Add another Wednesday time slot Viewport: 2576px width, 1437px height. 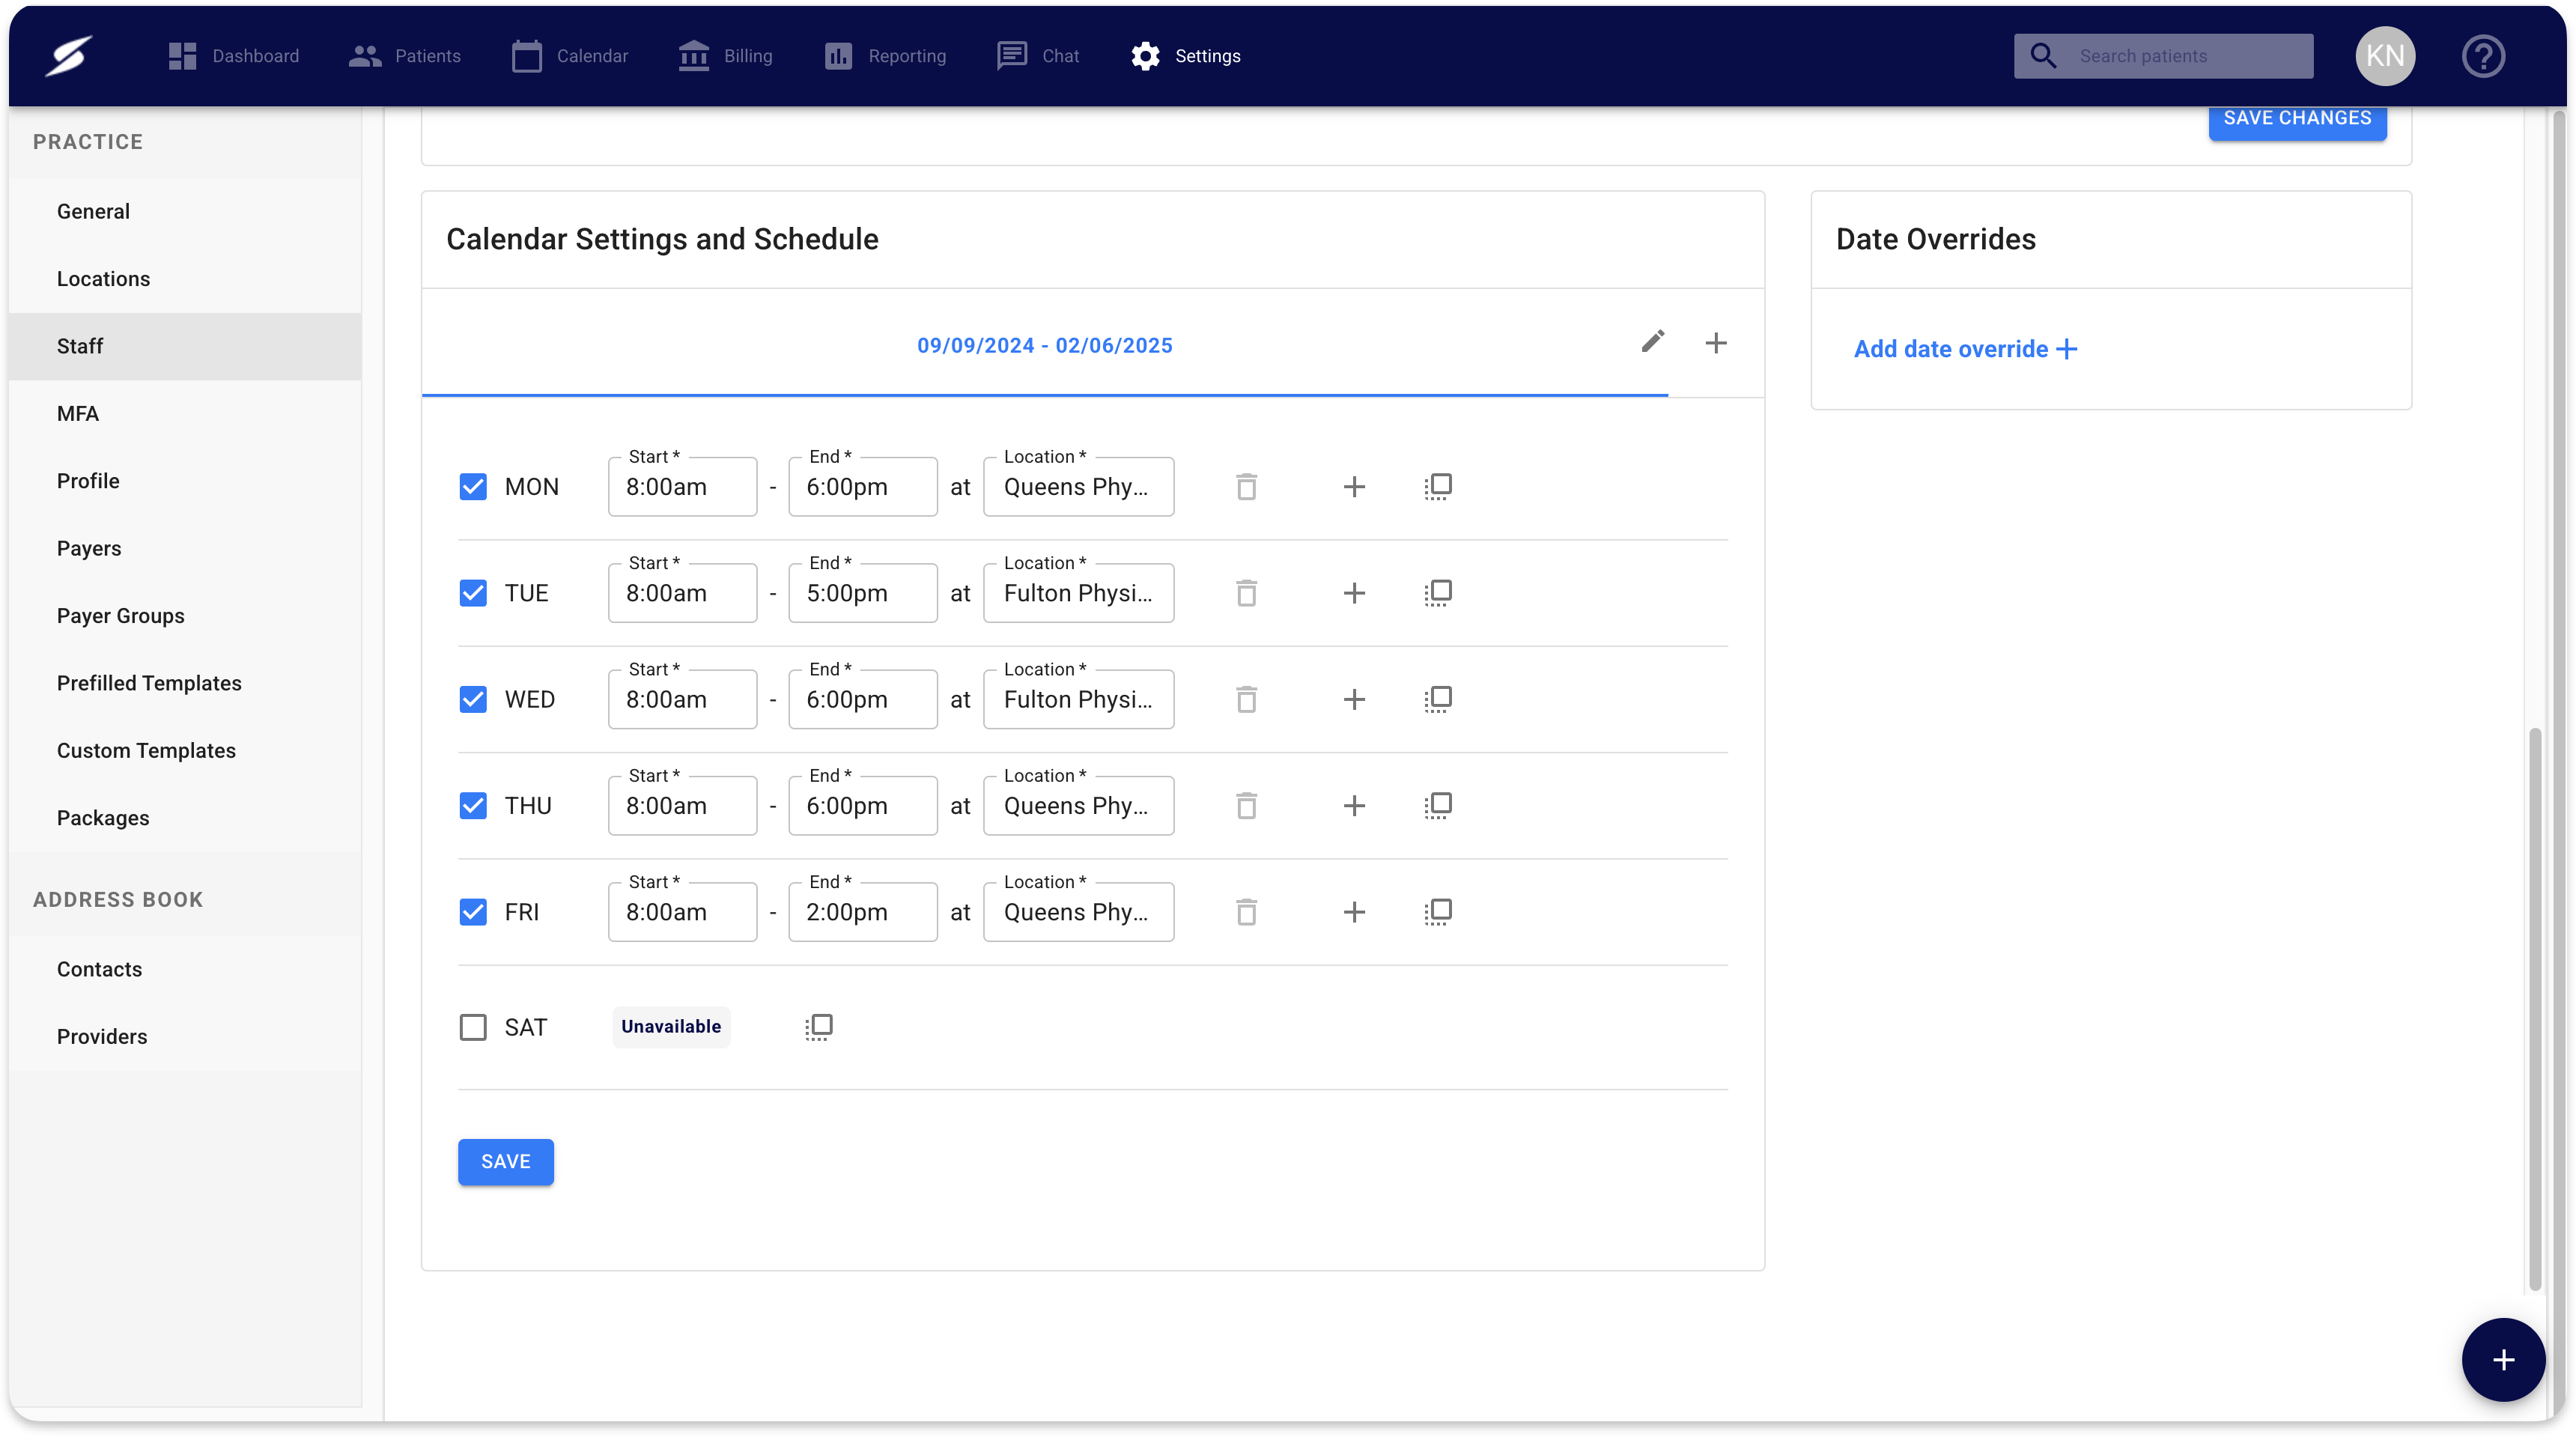click(x=1354, y=699)
